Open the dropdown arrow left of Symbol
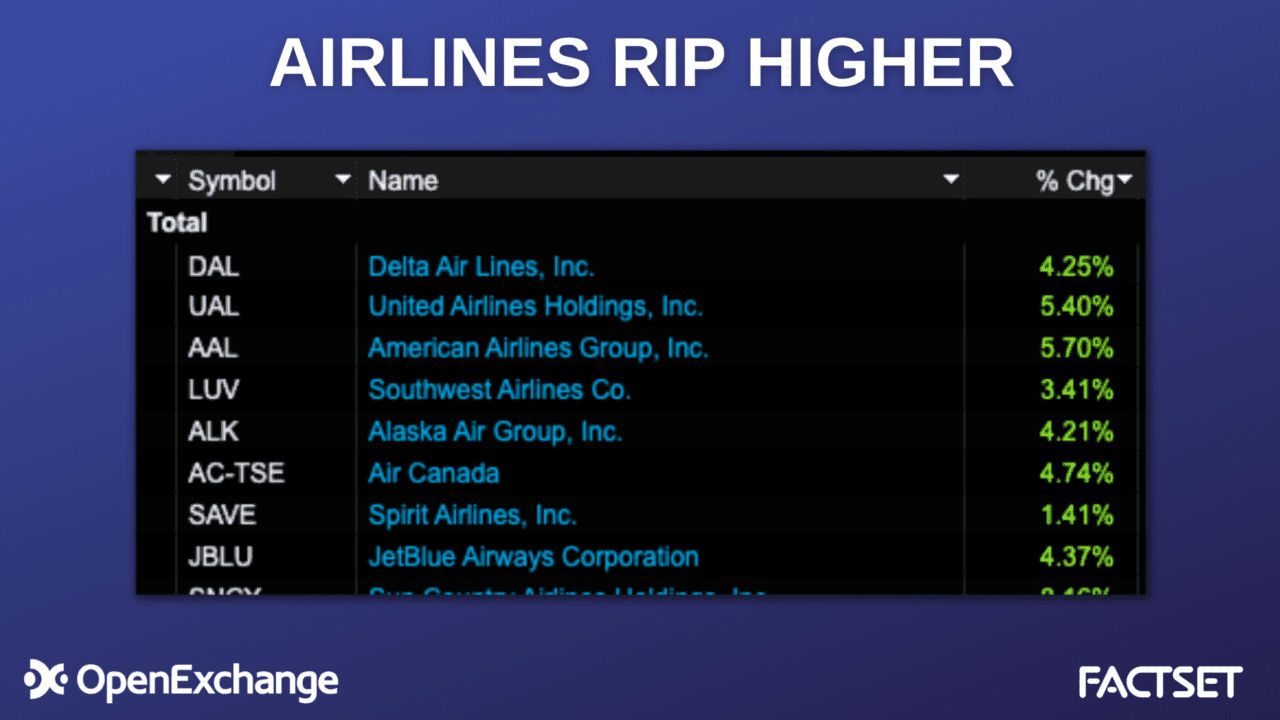This screenshot has height=720, width=1280. pos(163,181)
